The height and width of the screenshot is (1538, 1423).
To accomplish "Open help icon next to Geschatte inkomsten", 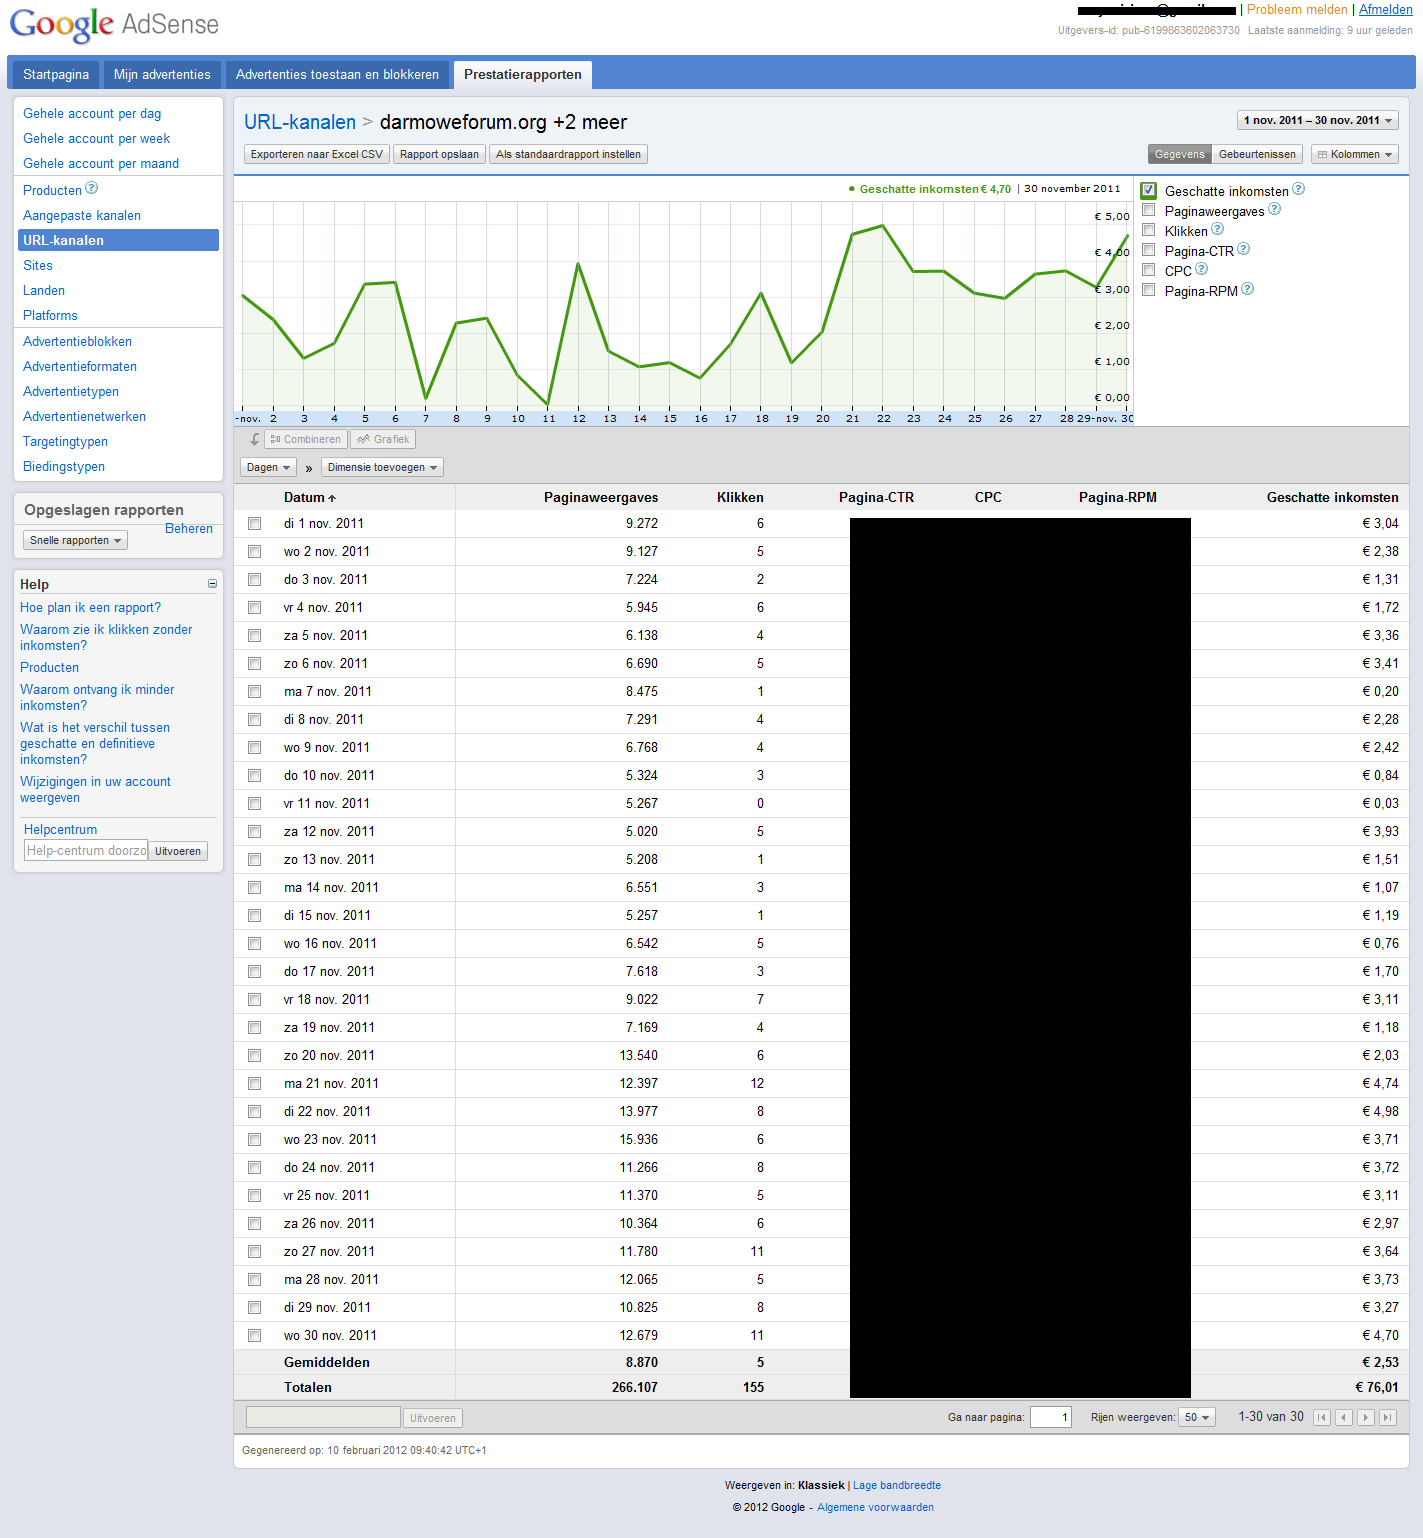I will tap(1298, 189).
